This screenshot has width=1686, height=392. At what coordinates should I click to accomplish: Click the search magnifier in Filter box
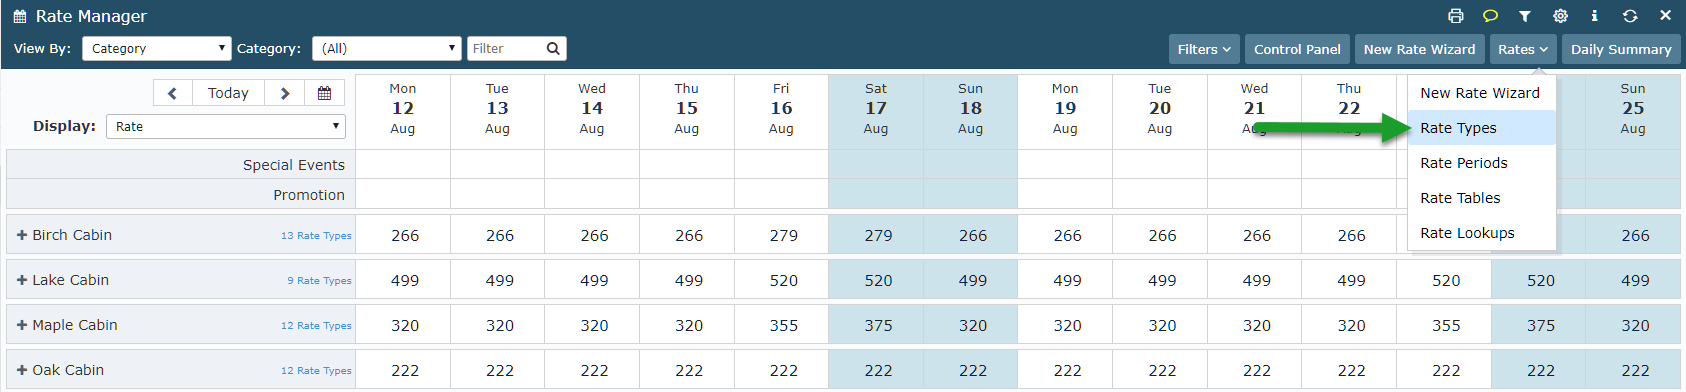point(553,48)
